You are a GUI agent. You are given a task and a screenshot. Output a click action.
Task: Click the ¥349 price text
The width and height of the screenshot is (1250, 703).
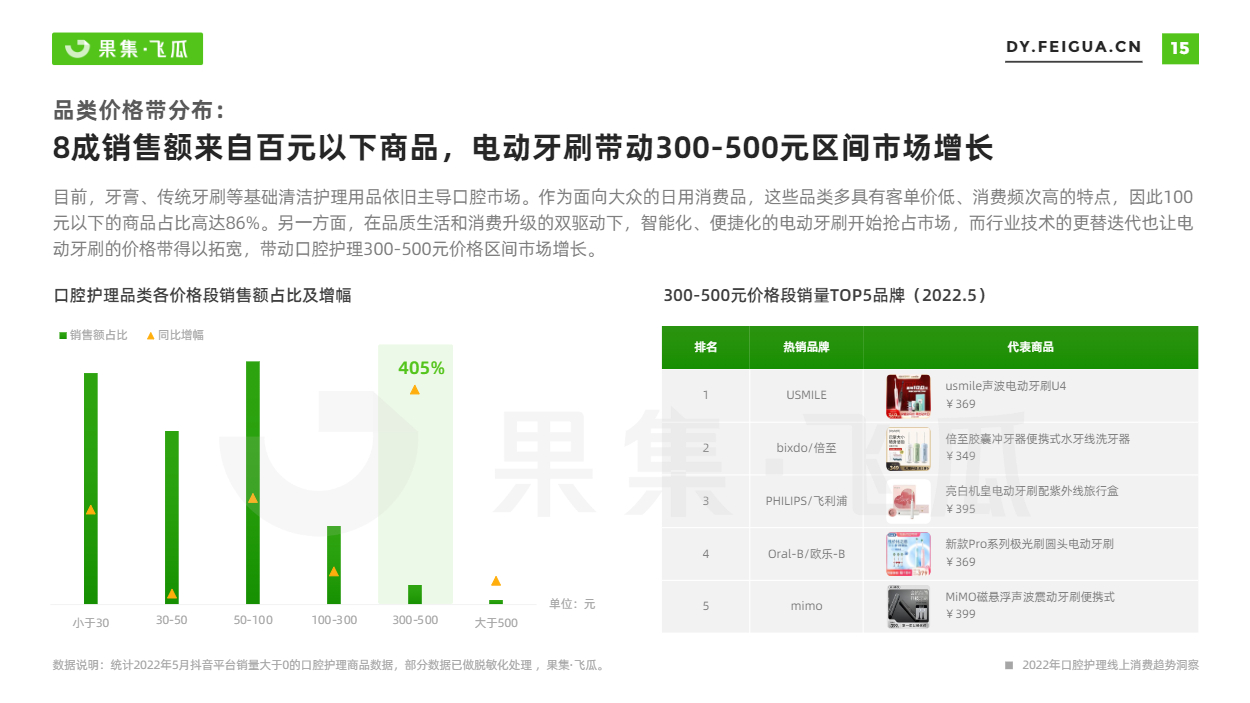(x=960, y=456)
